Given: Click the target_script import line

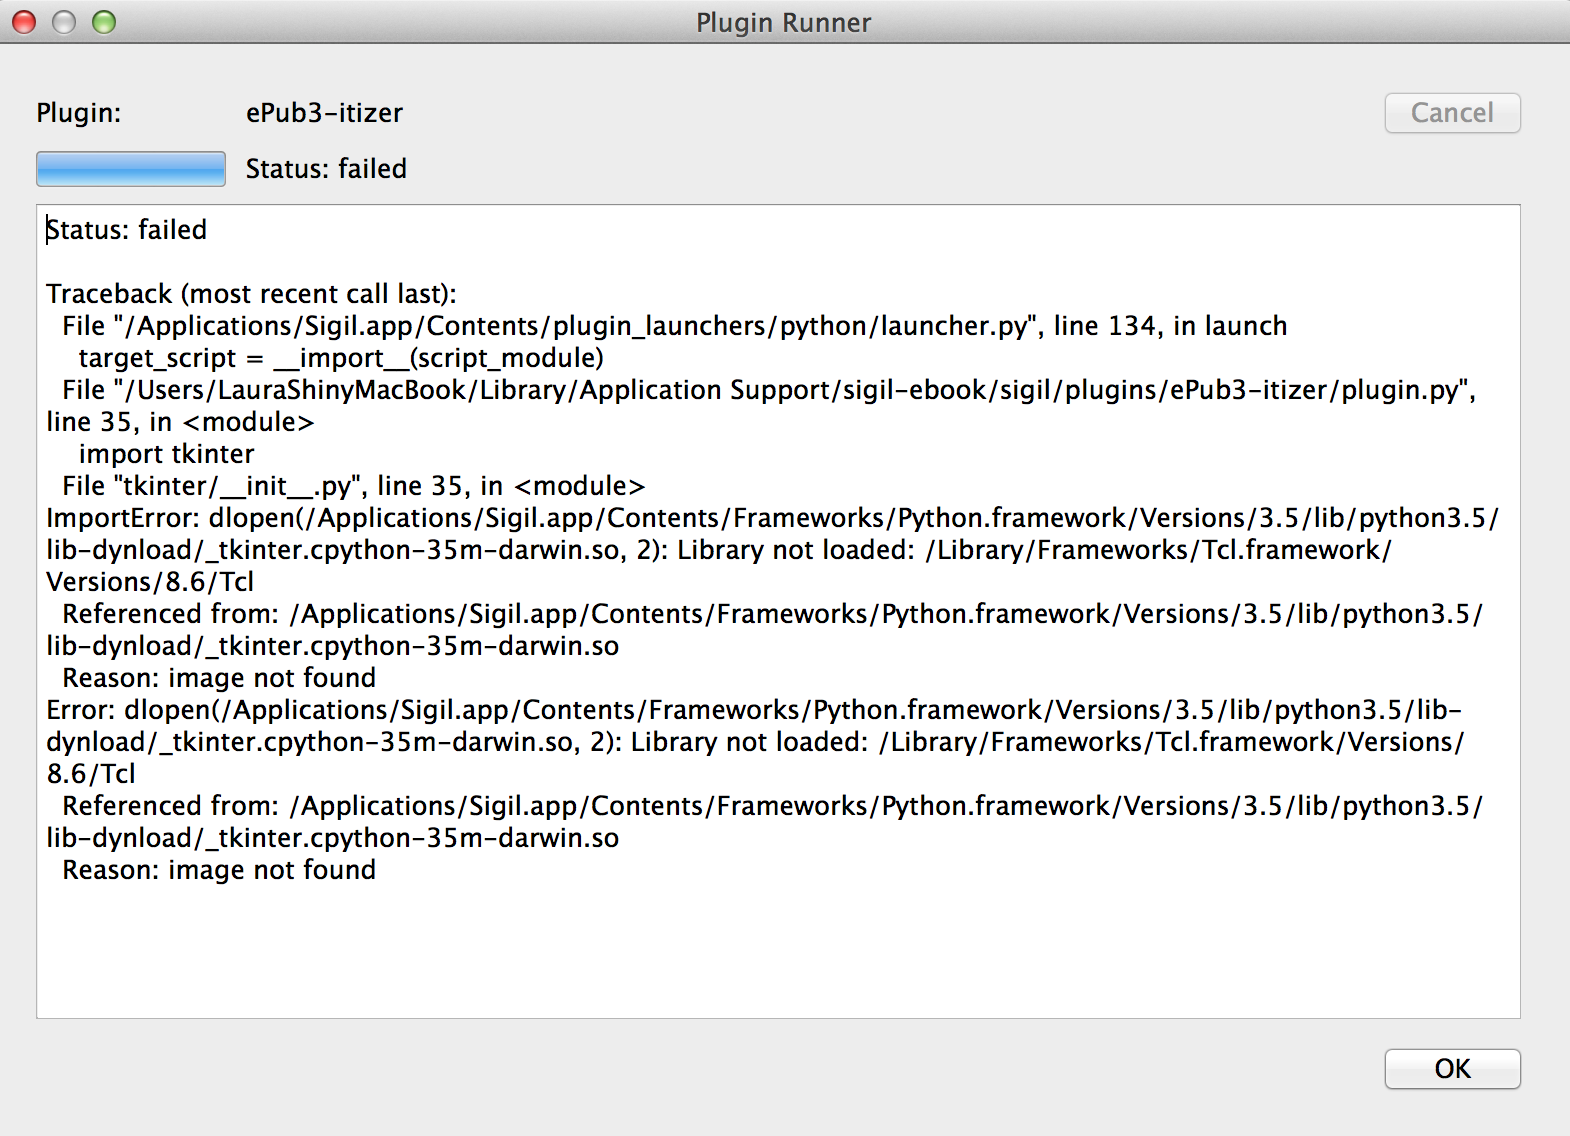Looking at the screenshot, I should 341,358.
